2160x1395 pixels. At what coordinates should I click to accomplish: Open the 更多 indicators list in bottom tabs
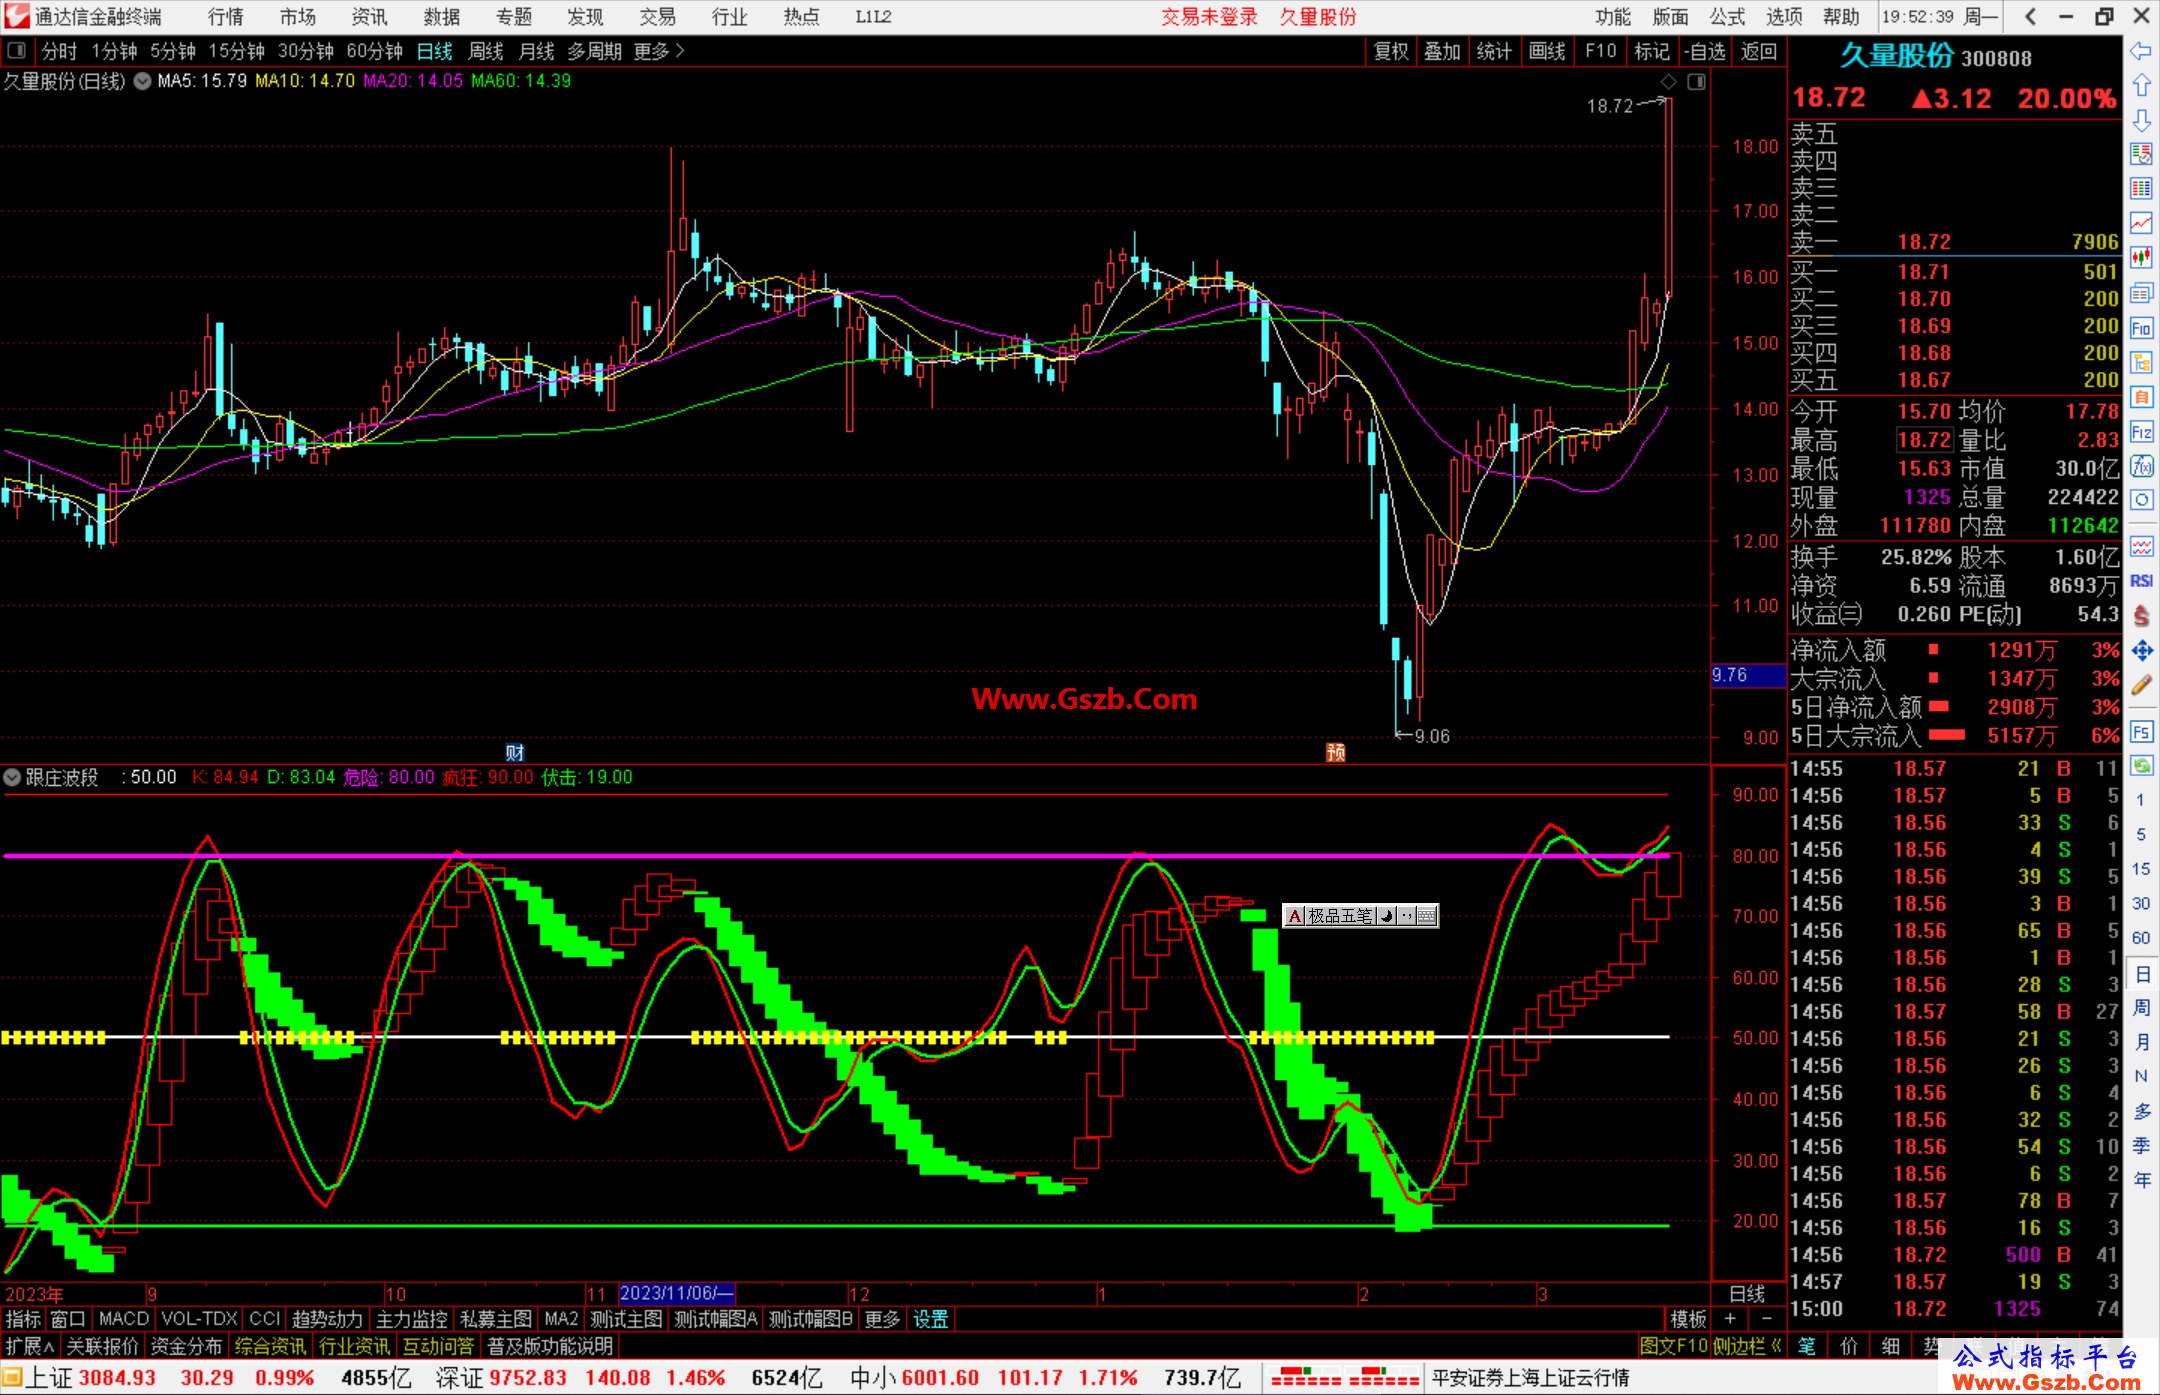pos(882,1319)
